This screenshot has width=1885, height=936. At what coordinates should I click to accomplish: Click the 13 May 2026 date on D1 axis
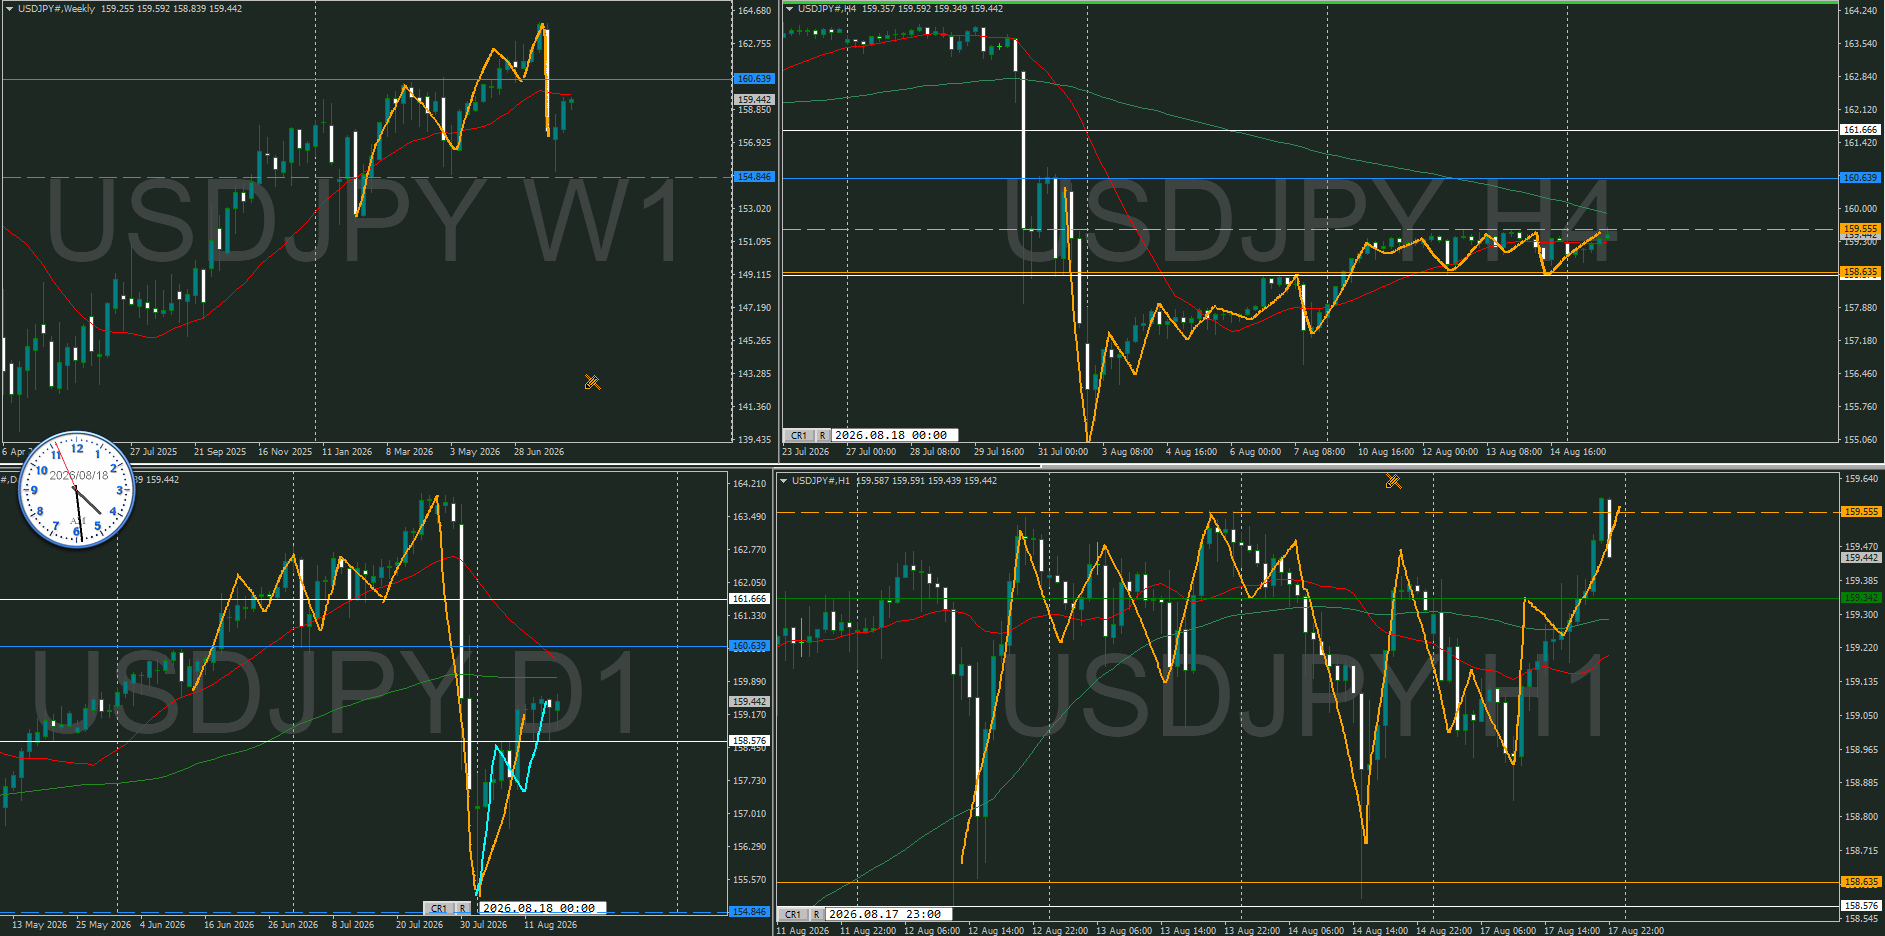point(39,925)
